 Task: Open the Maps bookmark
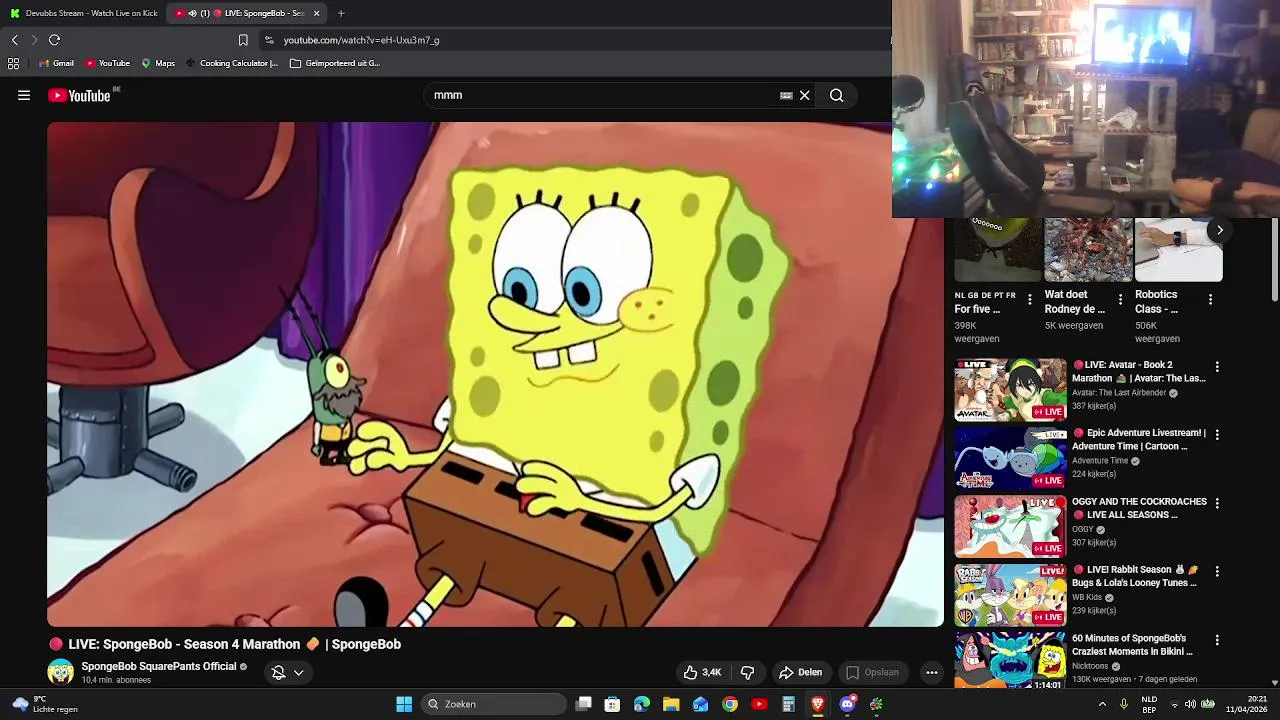(x=158, y=63)
